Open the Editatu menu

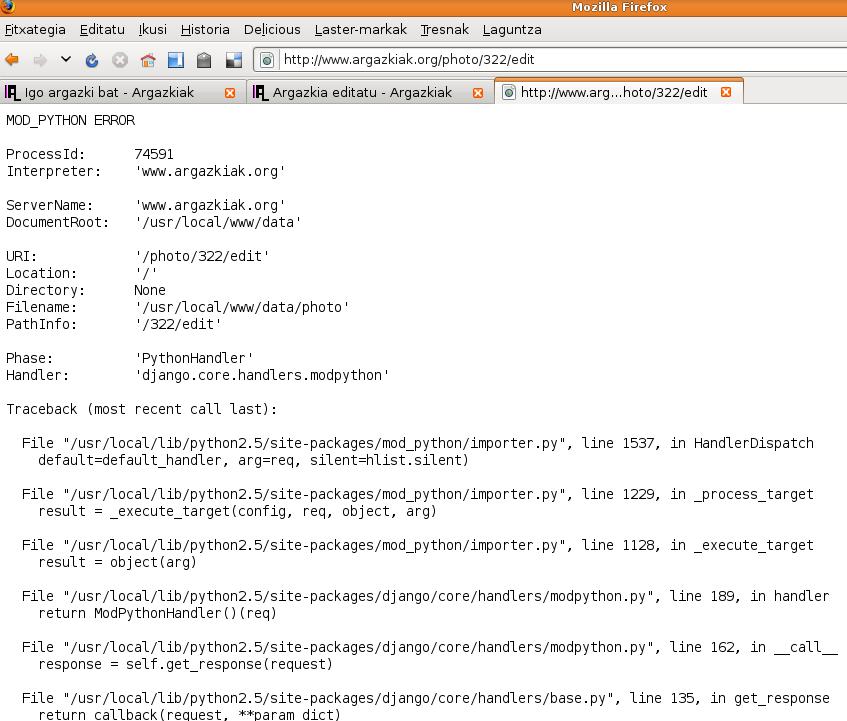102,30
